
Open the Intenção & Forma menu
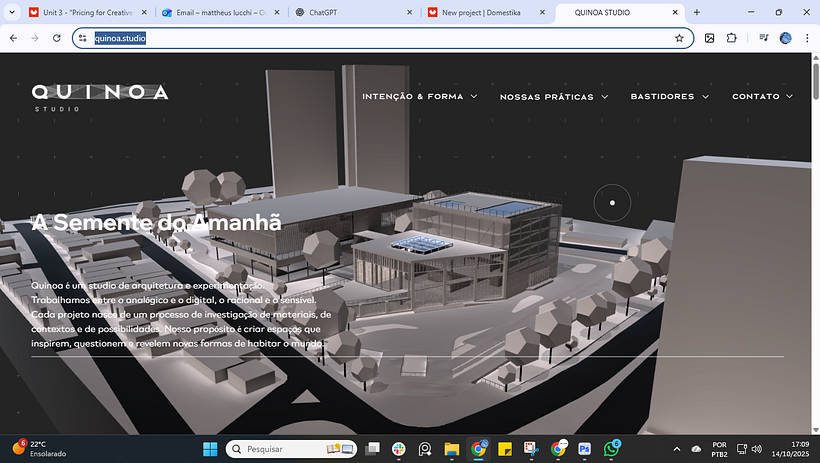pos(413,97)
